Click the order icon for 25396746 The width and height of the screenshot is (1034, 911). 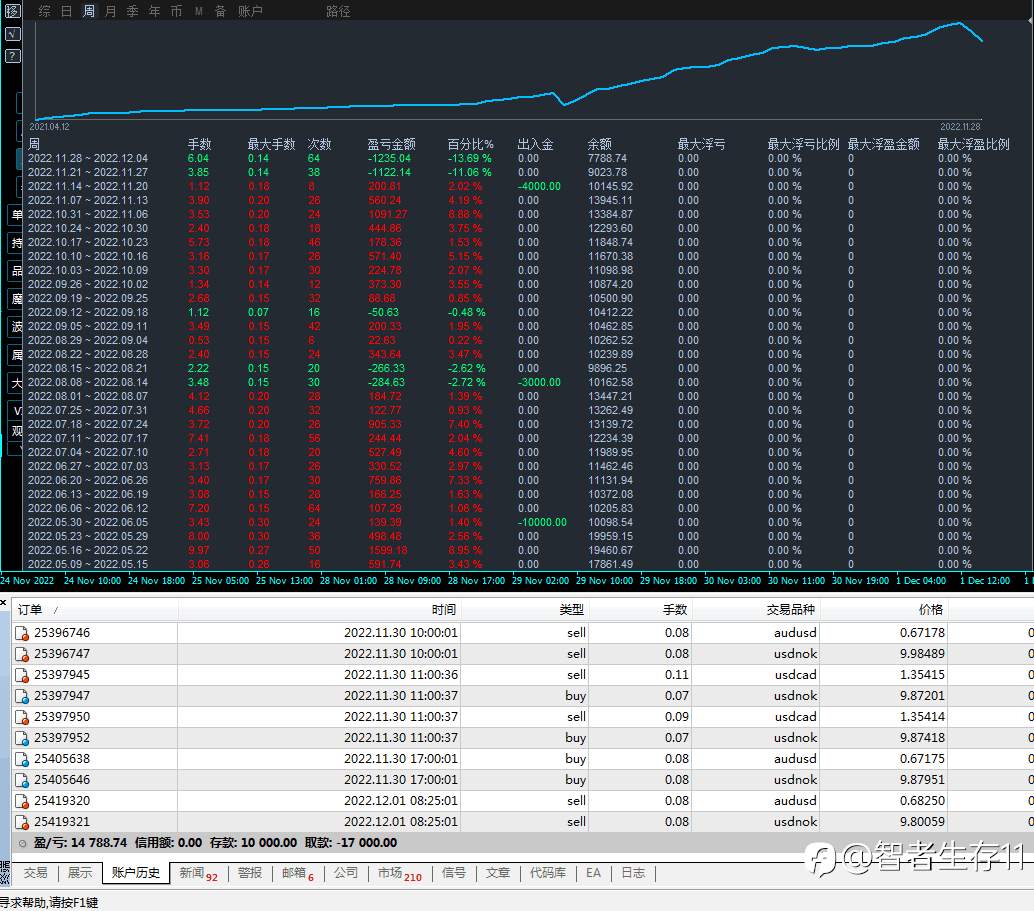tap(22, 633)
